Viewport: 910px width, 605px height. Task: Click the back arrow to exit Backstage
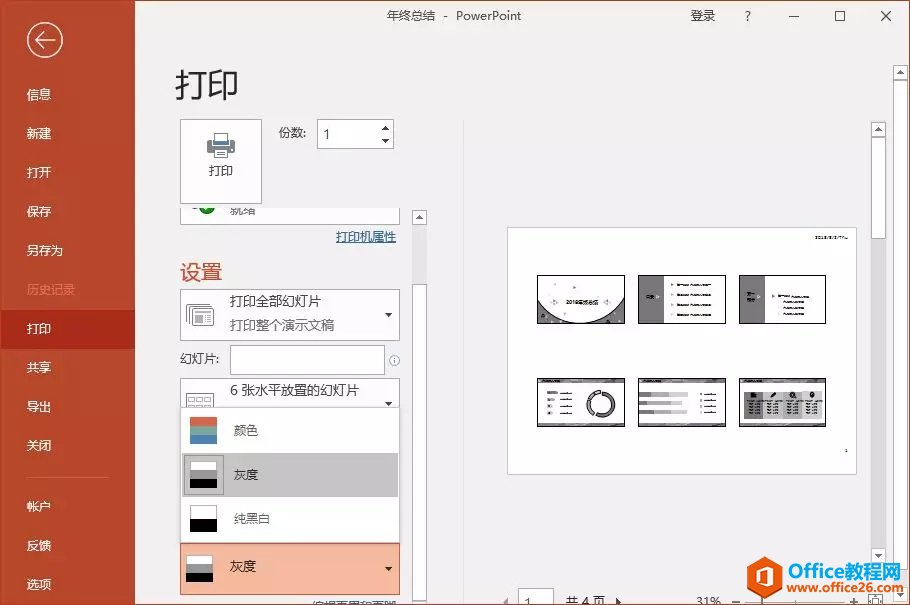45,40
